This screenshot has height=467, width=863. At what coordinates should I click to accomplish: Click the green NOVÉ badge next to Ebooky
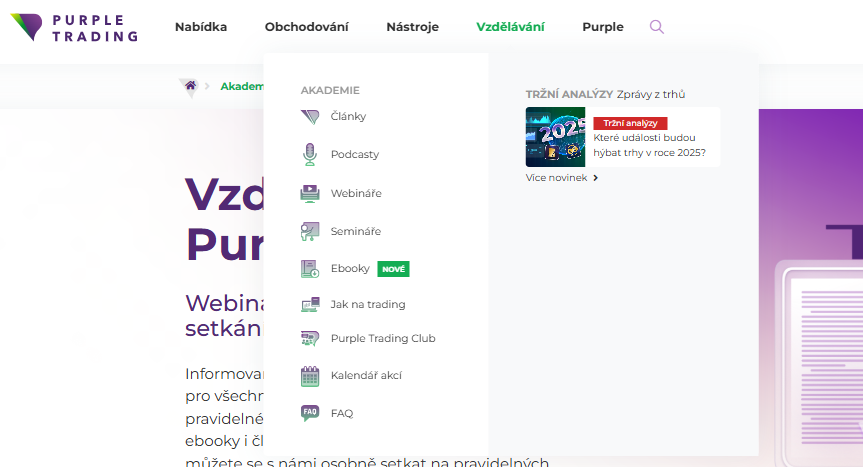393,269
